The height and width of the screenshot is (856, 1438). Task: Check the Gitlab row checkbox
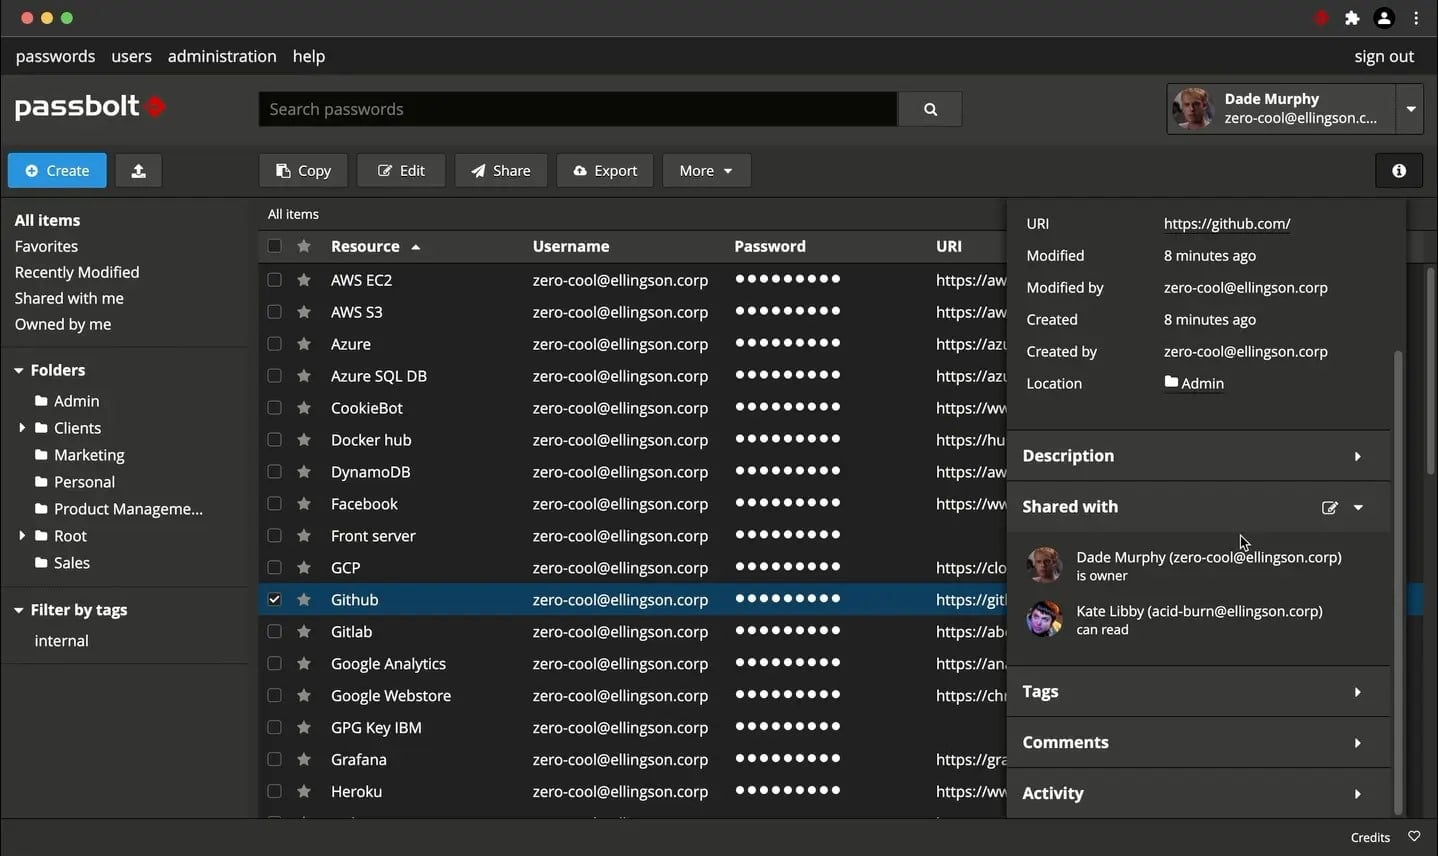click(274, 632)
